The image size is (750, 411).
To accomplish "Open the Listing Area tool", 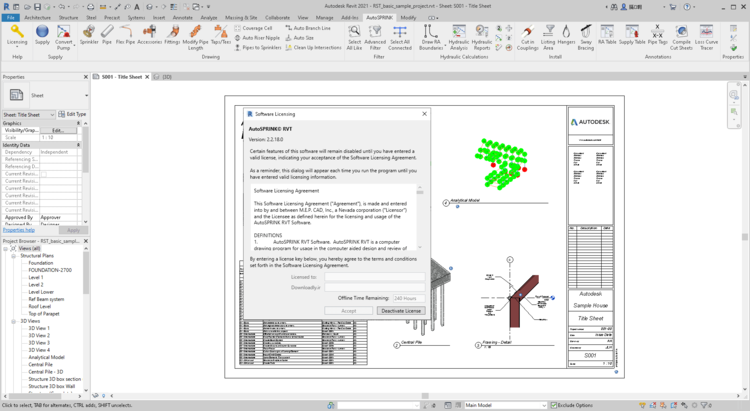I will 548,36.
